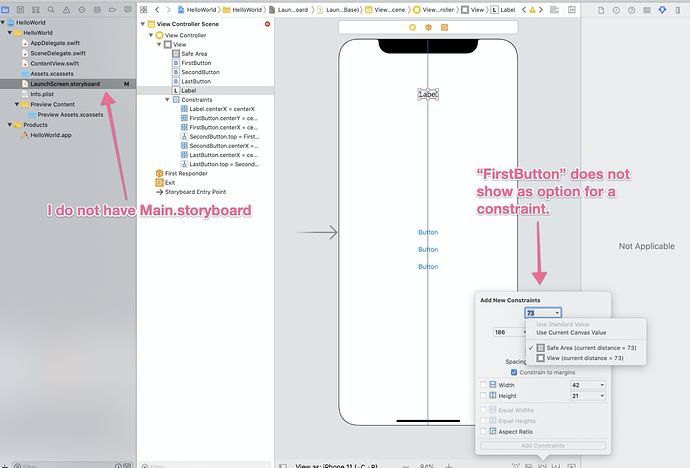The width and height of the screenshot is (690, 468).
Task: Toggle Constrain to margins checkbox
Action: pyautogui.click(x=514, y=372)
